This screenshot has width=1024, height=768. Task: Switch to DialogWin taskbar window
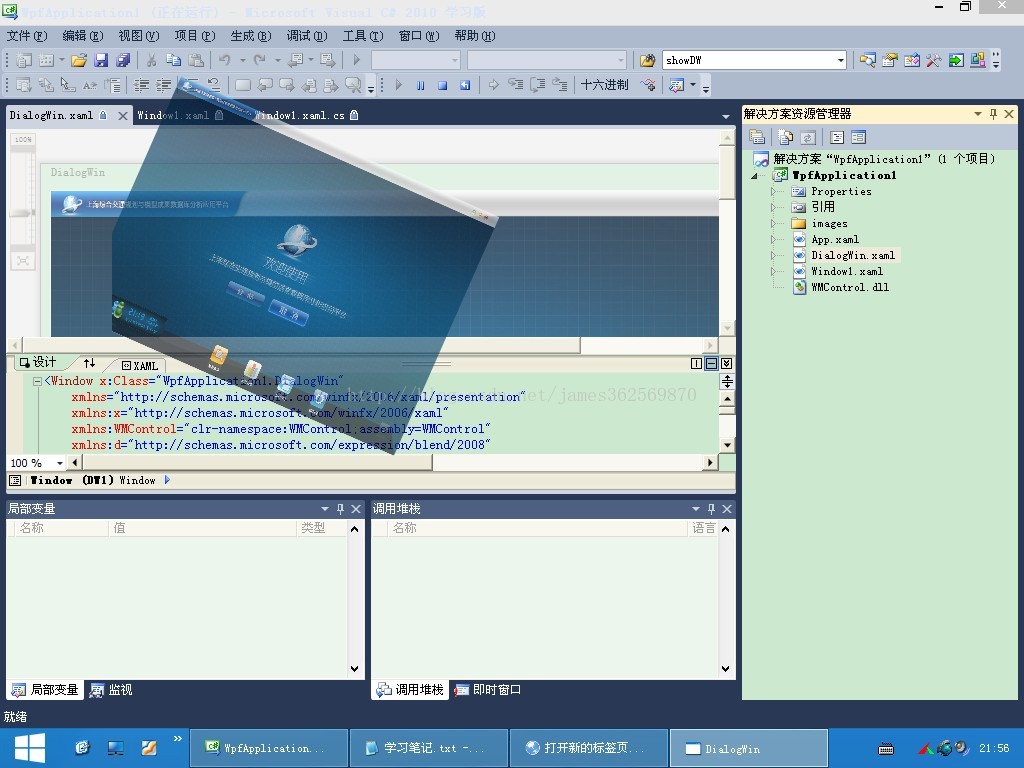(749, 748)
